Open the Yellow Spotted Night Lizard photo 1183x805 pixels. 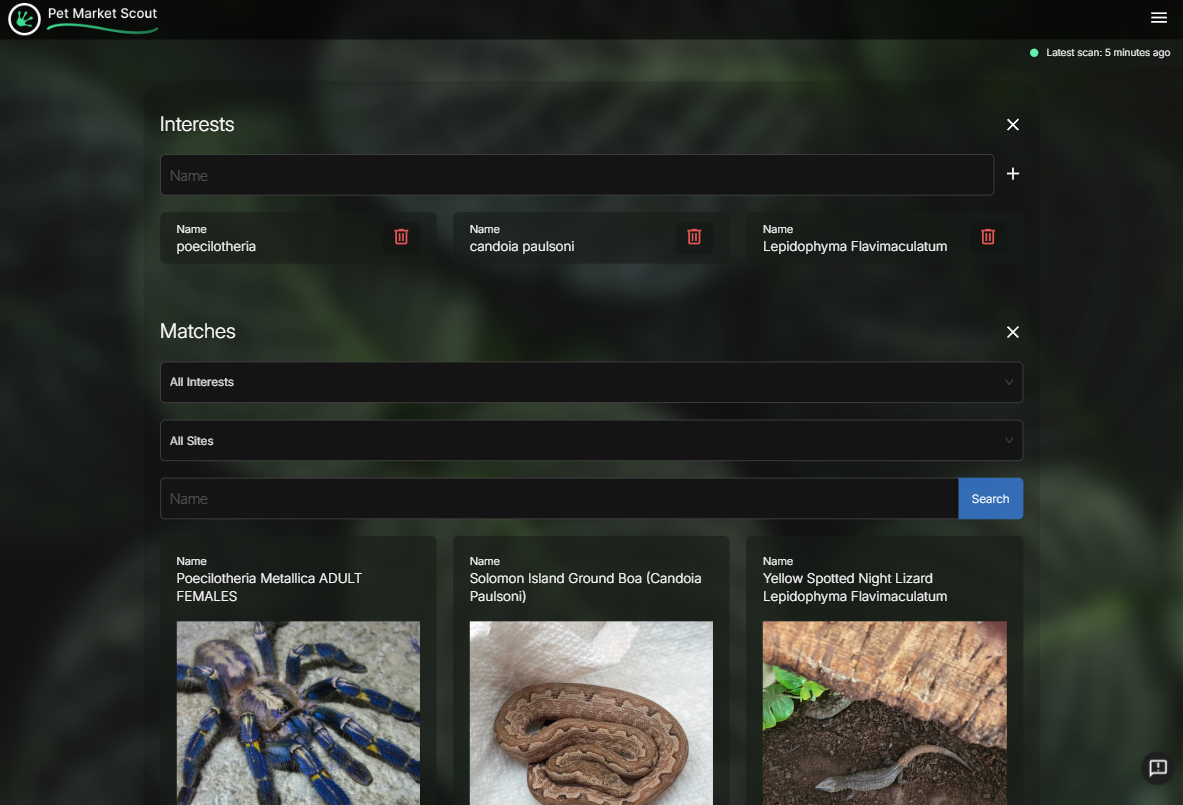coord(884,712)
